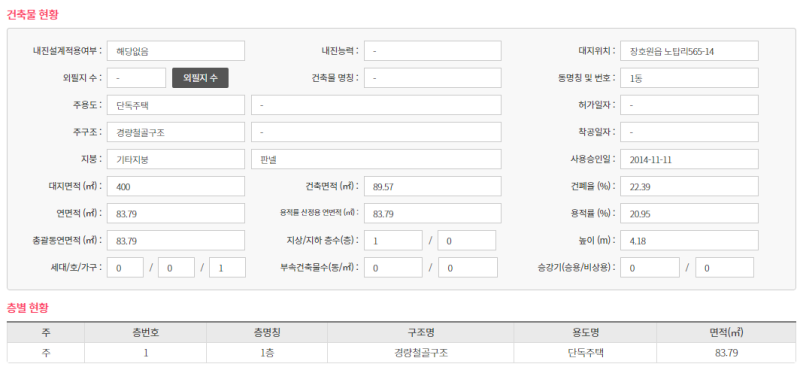Click the 주용도 field showing 단독주택
The width and height of the screenshot is (800, 367).
coord(176,105)
